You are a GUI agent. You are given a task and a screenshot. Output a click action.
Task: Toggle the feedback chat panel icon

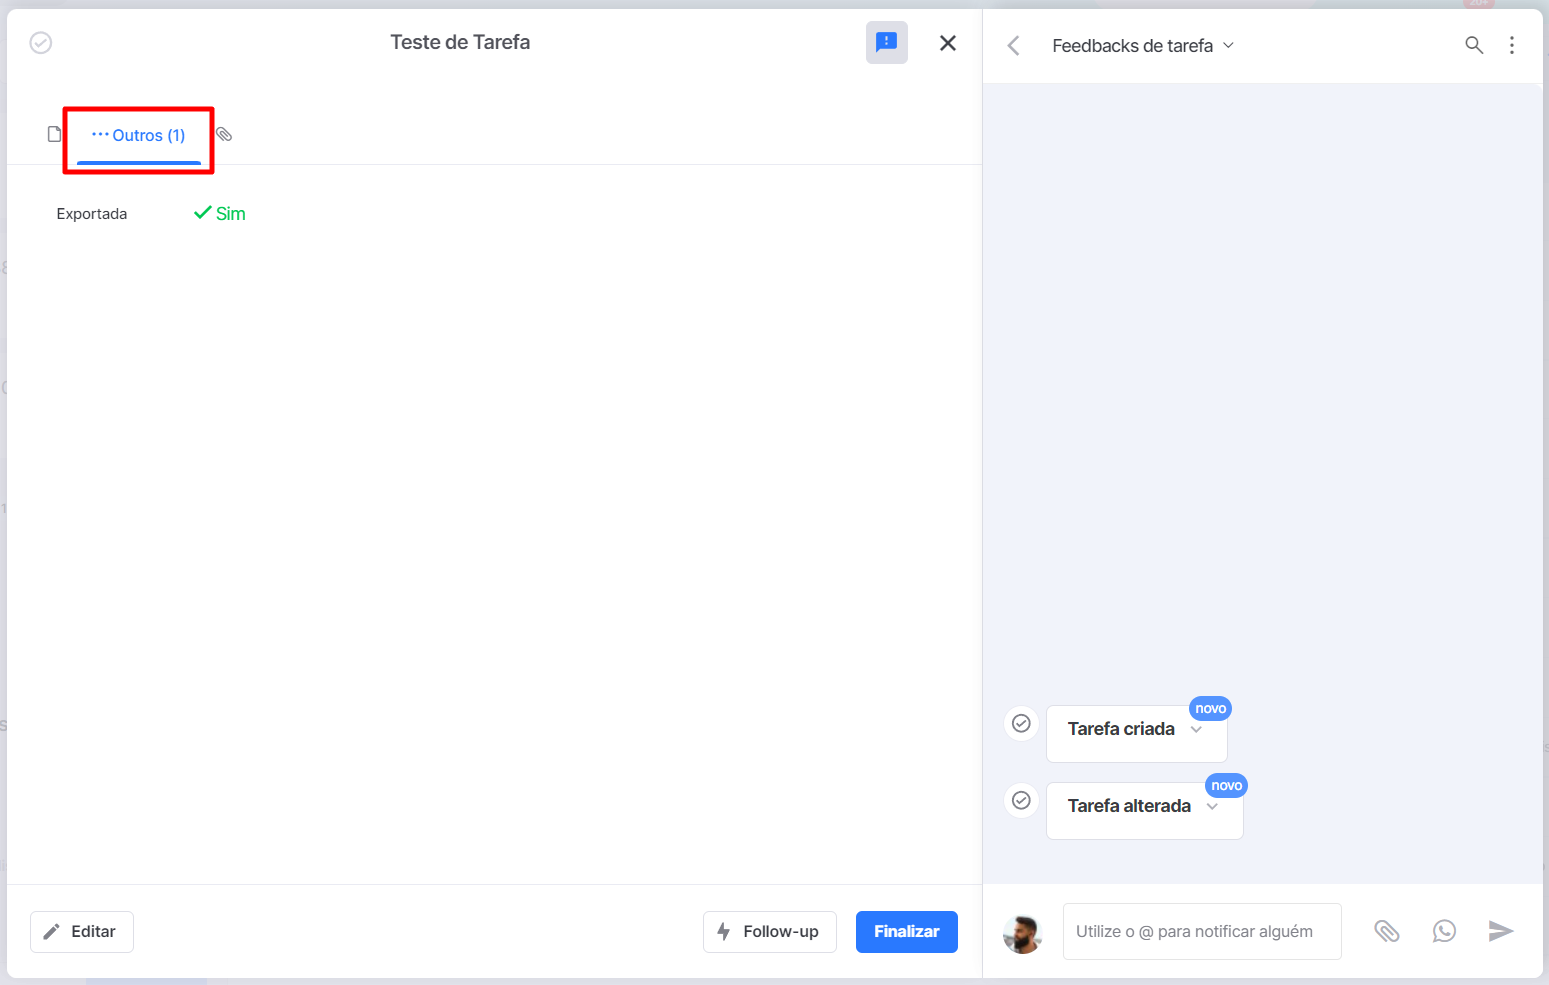tap(887, 42)
